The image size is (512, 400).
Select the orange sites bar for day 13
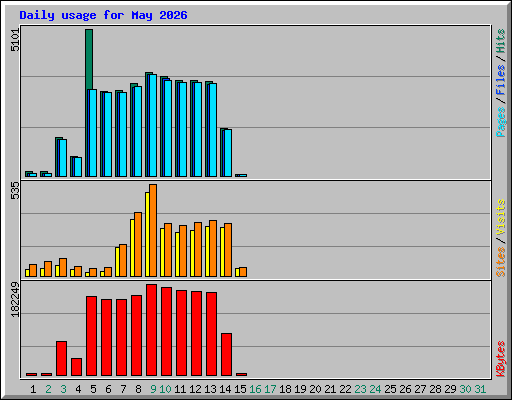click(213, 248)
